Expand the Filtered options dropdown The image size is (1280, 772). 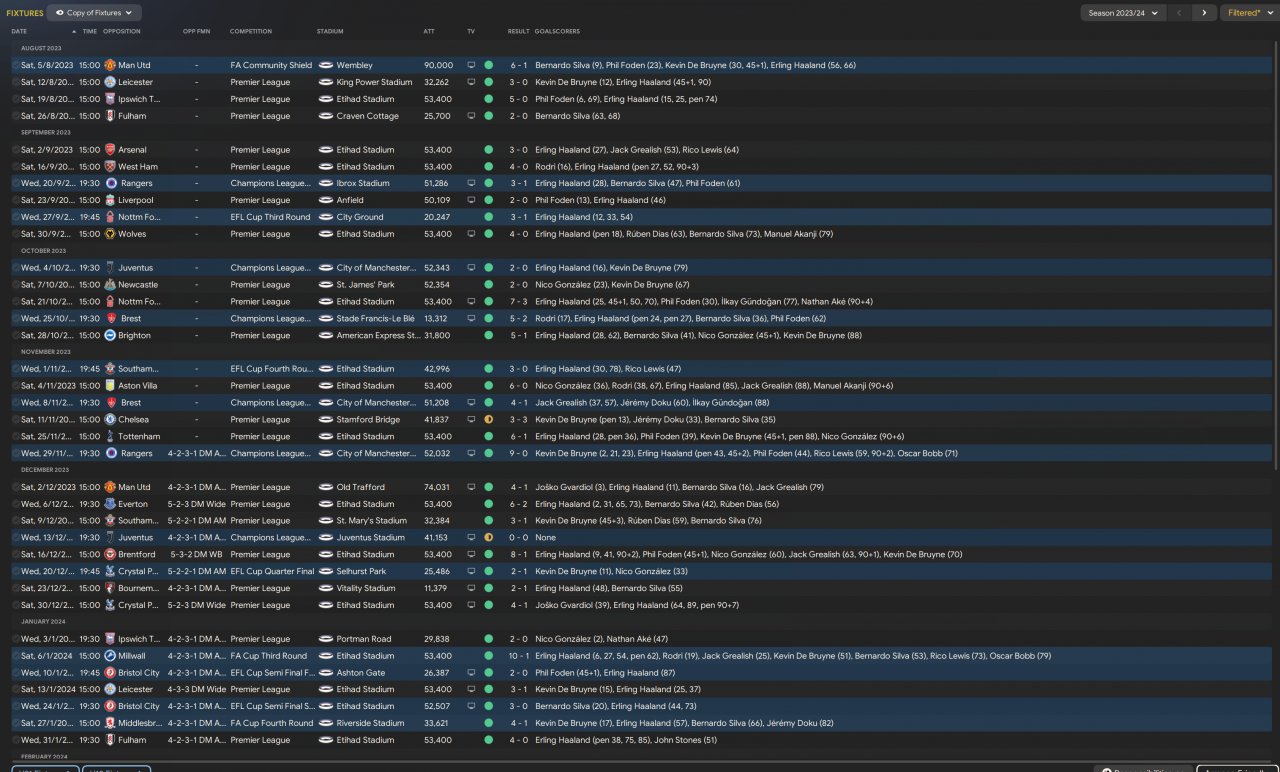click(1246, 13)
